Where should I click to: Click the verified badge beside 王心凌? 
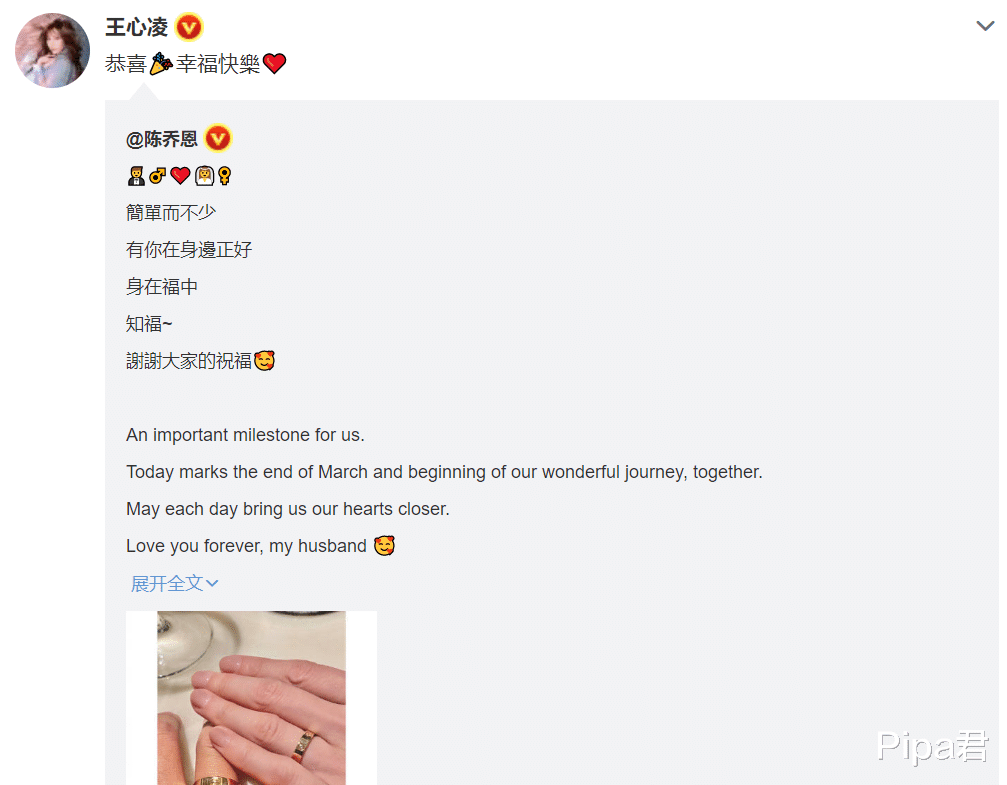189,28
